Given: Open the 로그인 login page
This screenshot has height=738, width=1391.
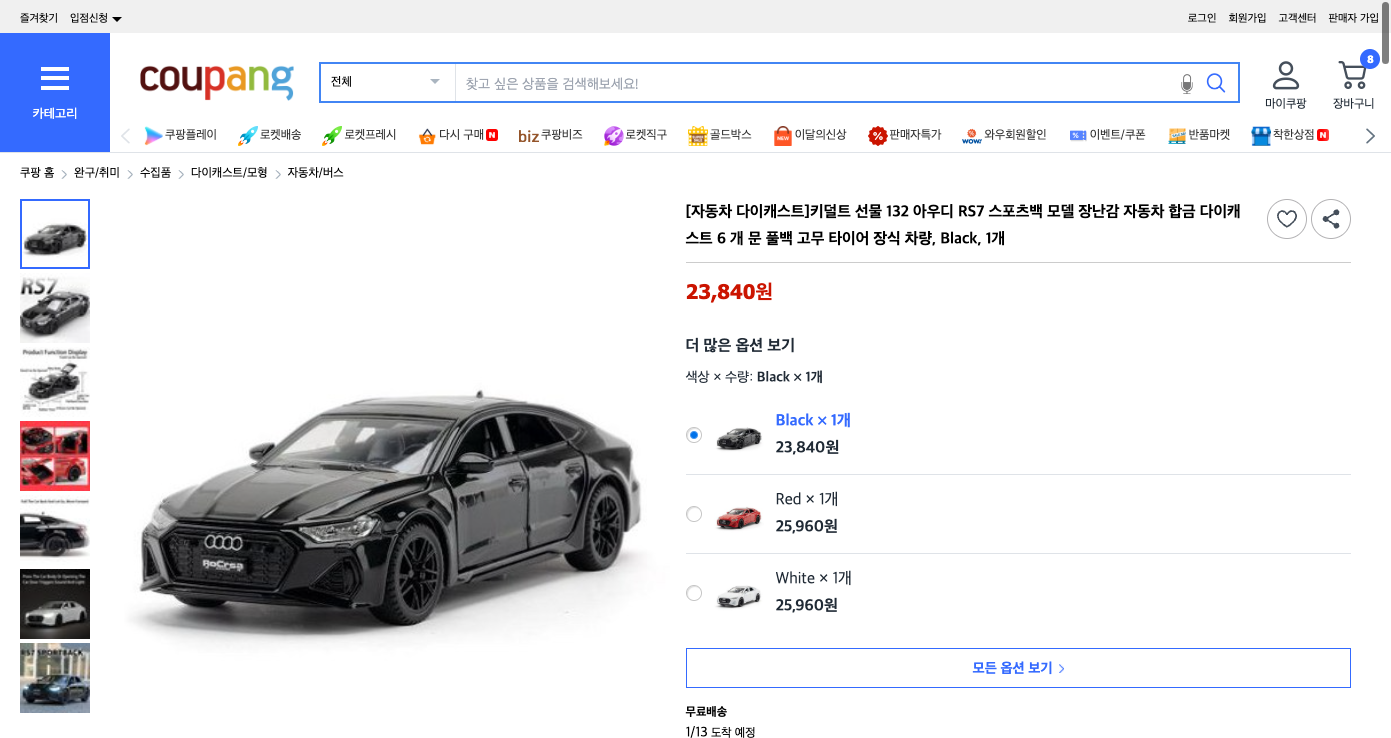Looking at the screenshot, I should (x=1202, y=17).
